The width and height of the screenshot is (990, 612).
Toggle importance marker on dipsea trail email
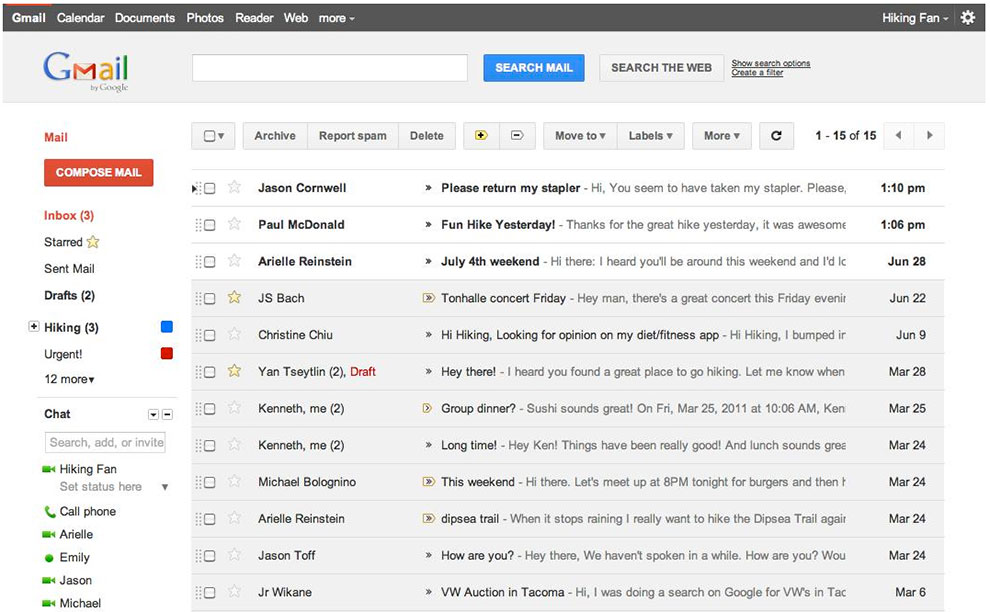point(429,519)
